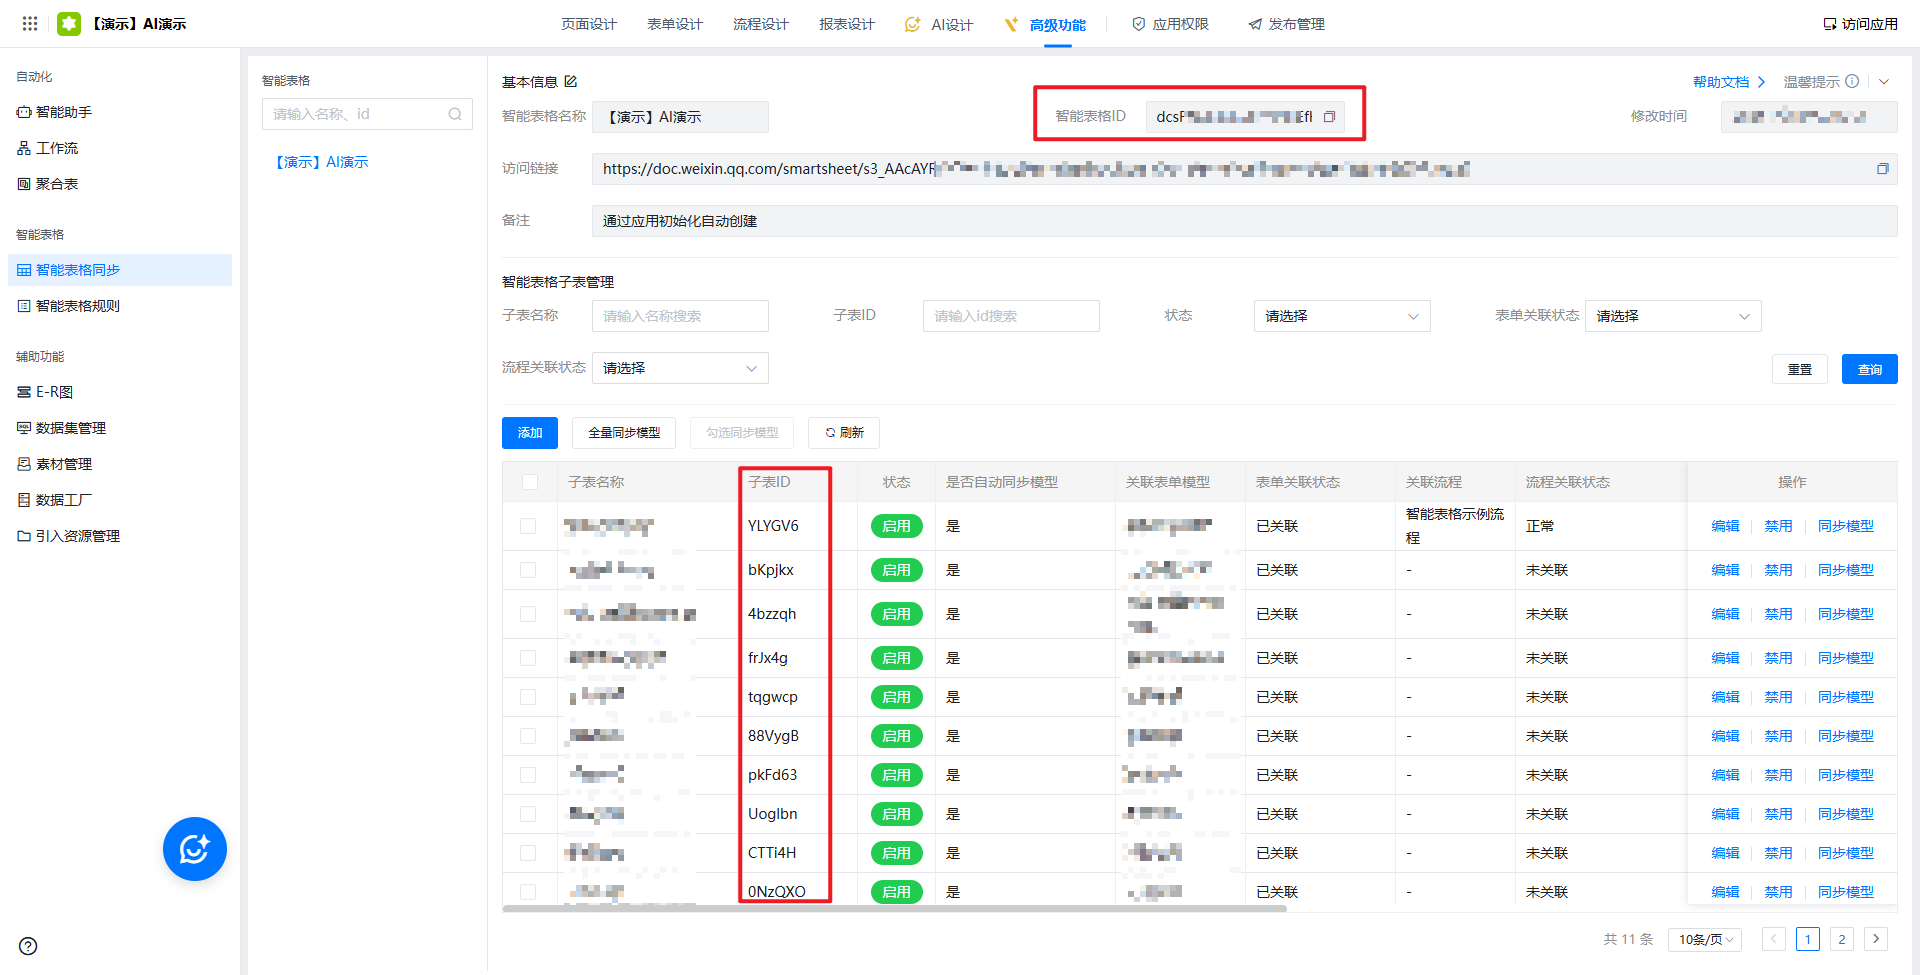Copy the access link URL

coord(1882,169)
